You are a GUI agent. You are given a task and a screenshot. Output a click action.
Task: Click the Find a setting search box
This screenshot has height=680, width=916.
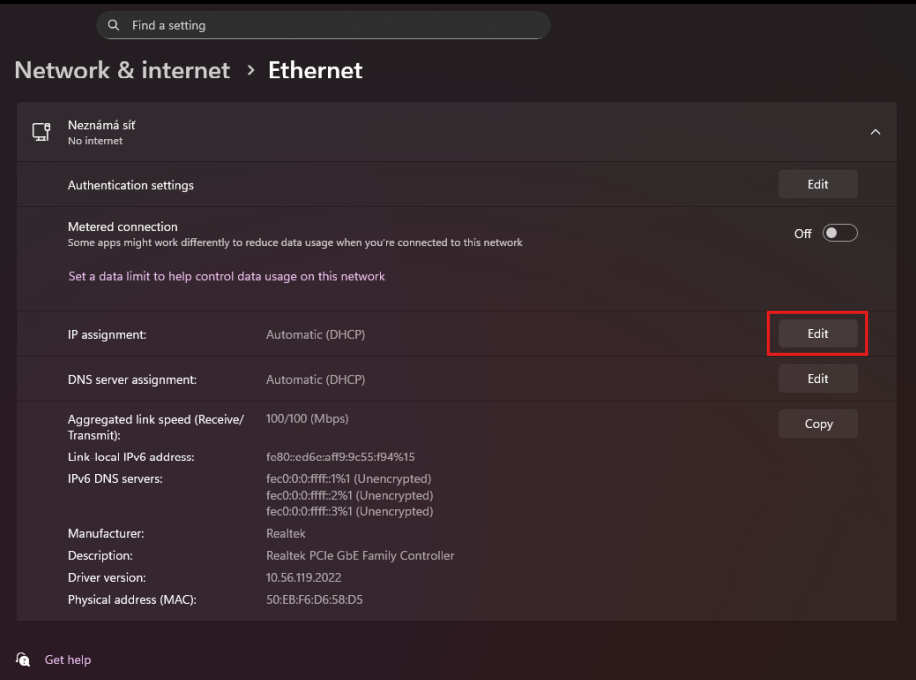coord(330,25)
